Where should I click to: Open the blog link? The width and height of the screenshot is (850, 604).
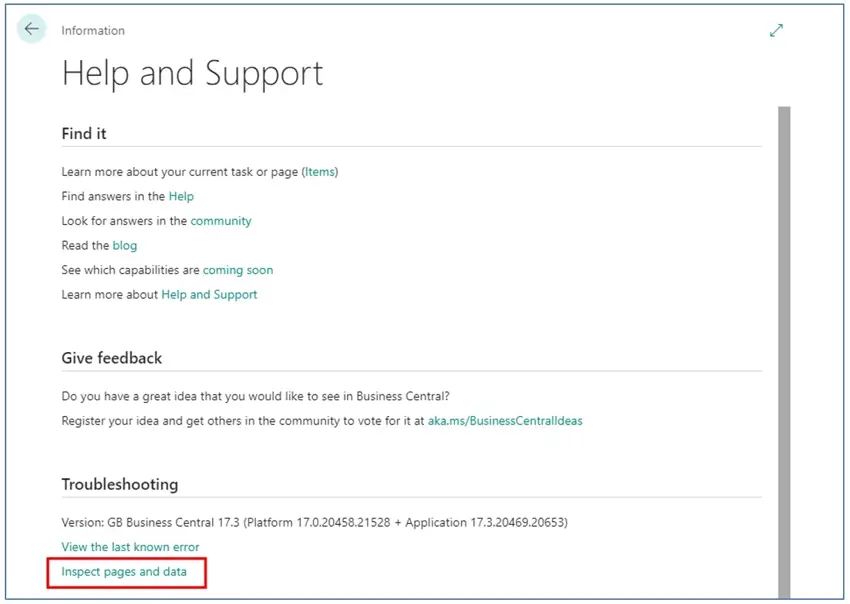tap(125, 246)
